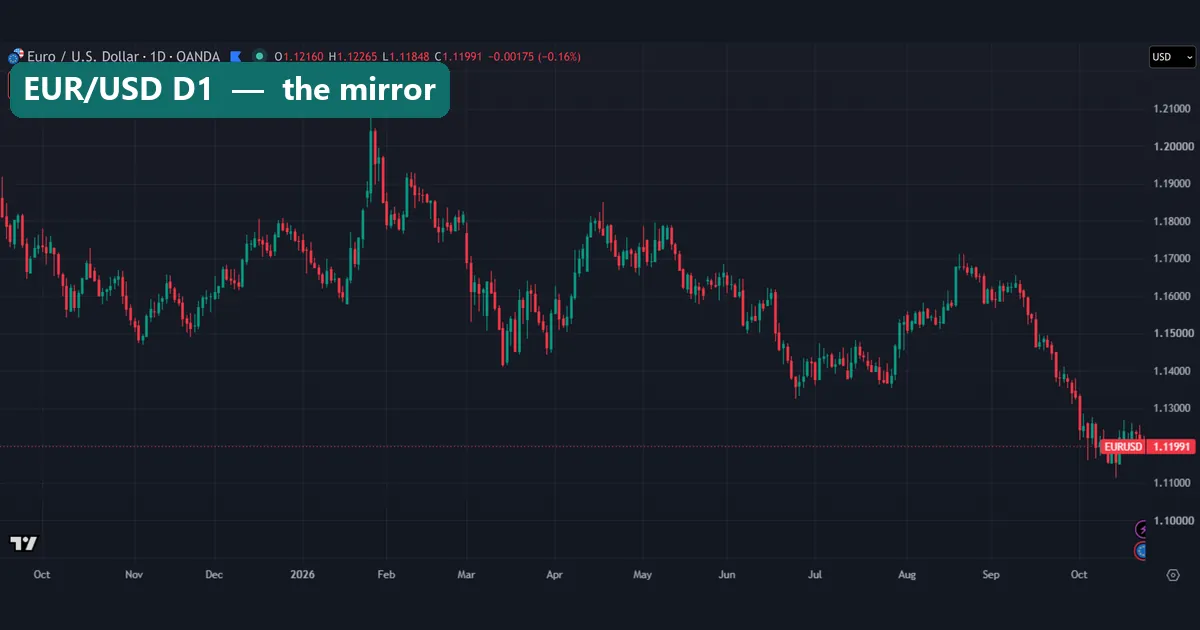Click the 1.19000 price axis label
The height and width of the screenshot is (630, 1200).
pyautogui.click(x=1170, y=184)
